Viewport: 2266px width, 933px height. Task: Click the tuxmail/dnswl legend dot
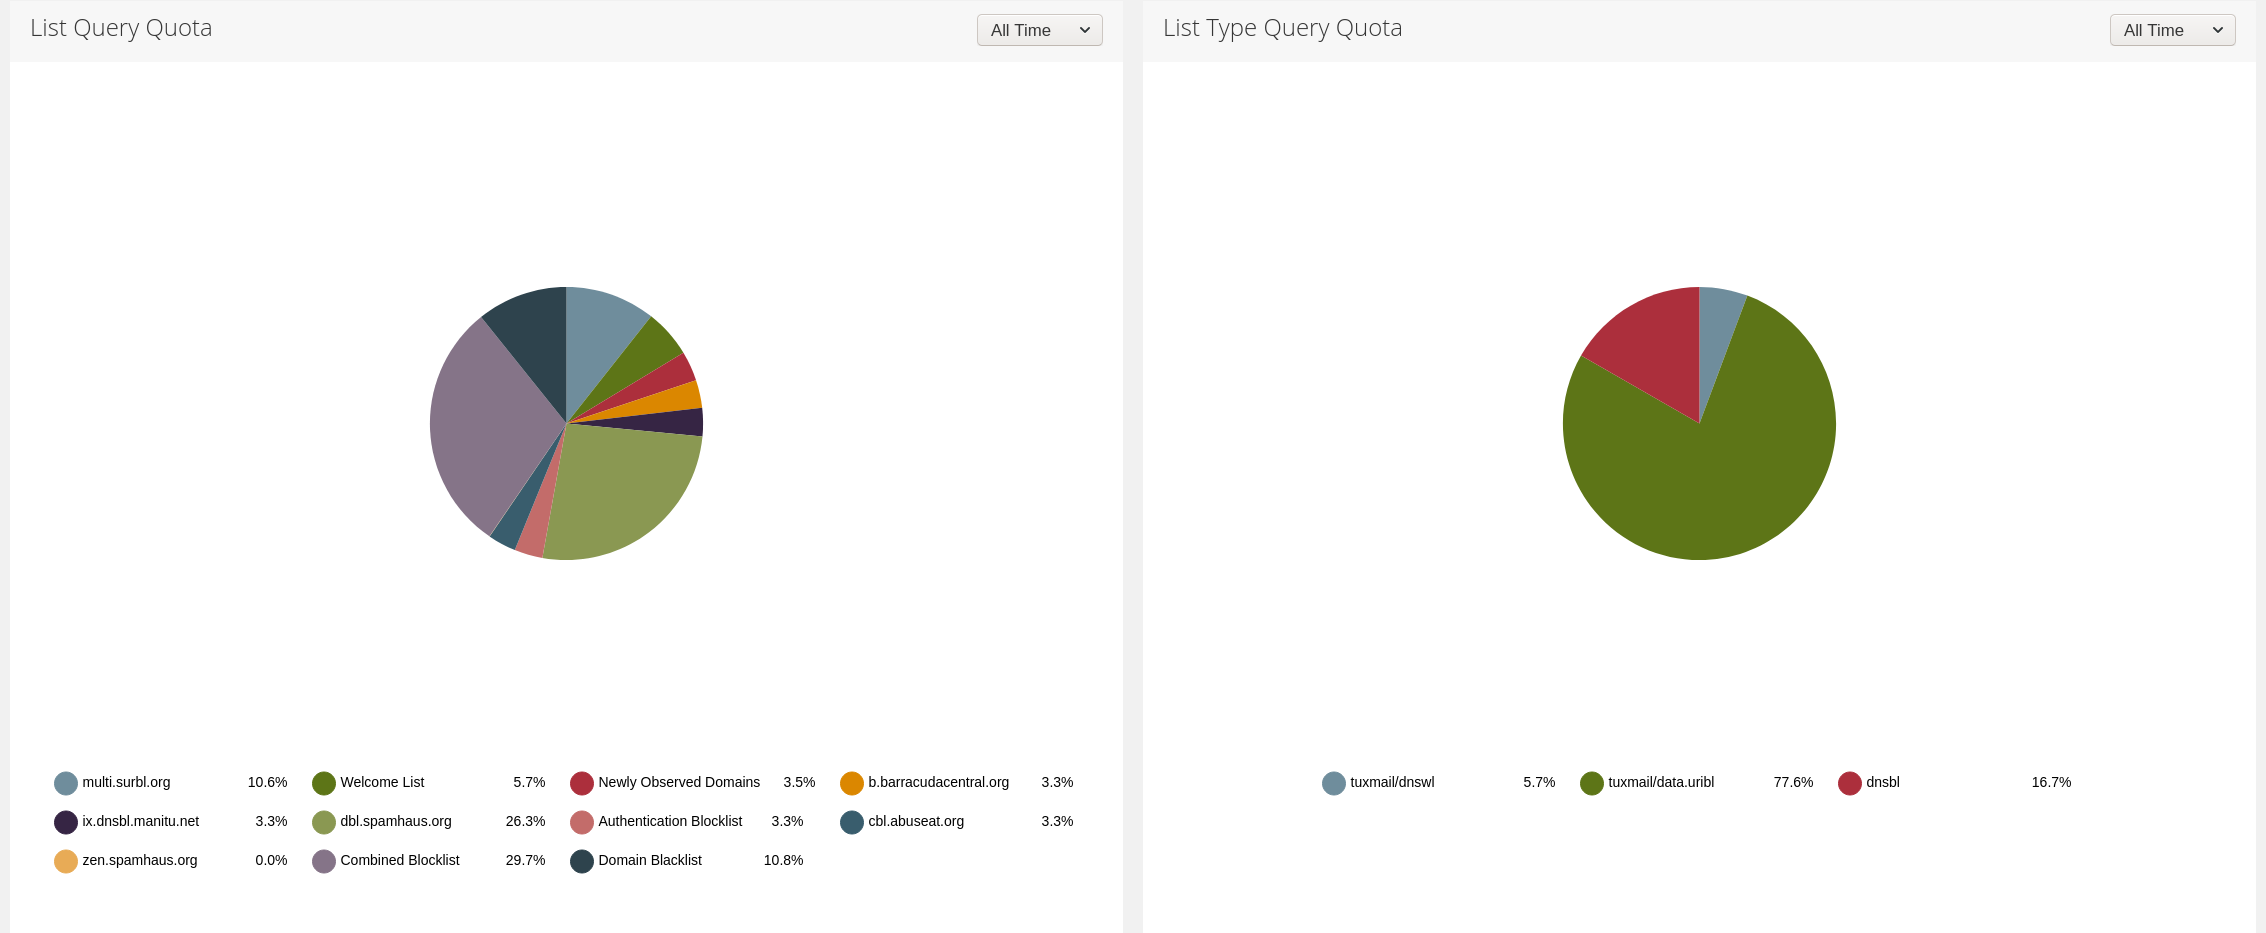pos(1333,783)
